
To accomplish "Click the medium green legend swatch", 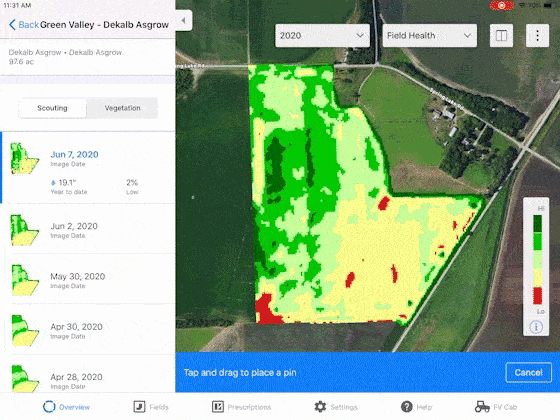I will (x=537, y=241).
